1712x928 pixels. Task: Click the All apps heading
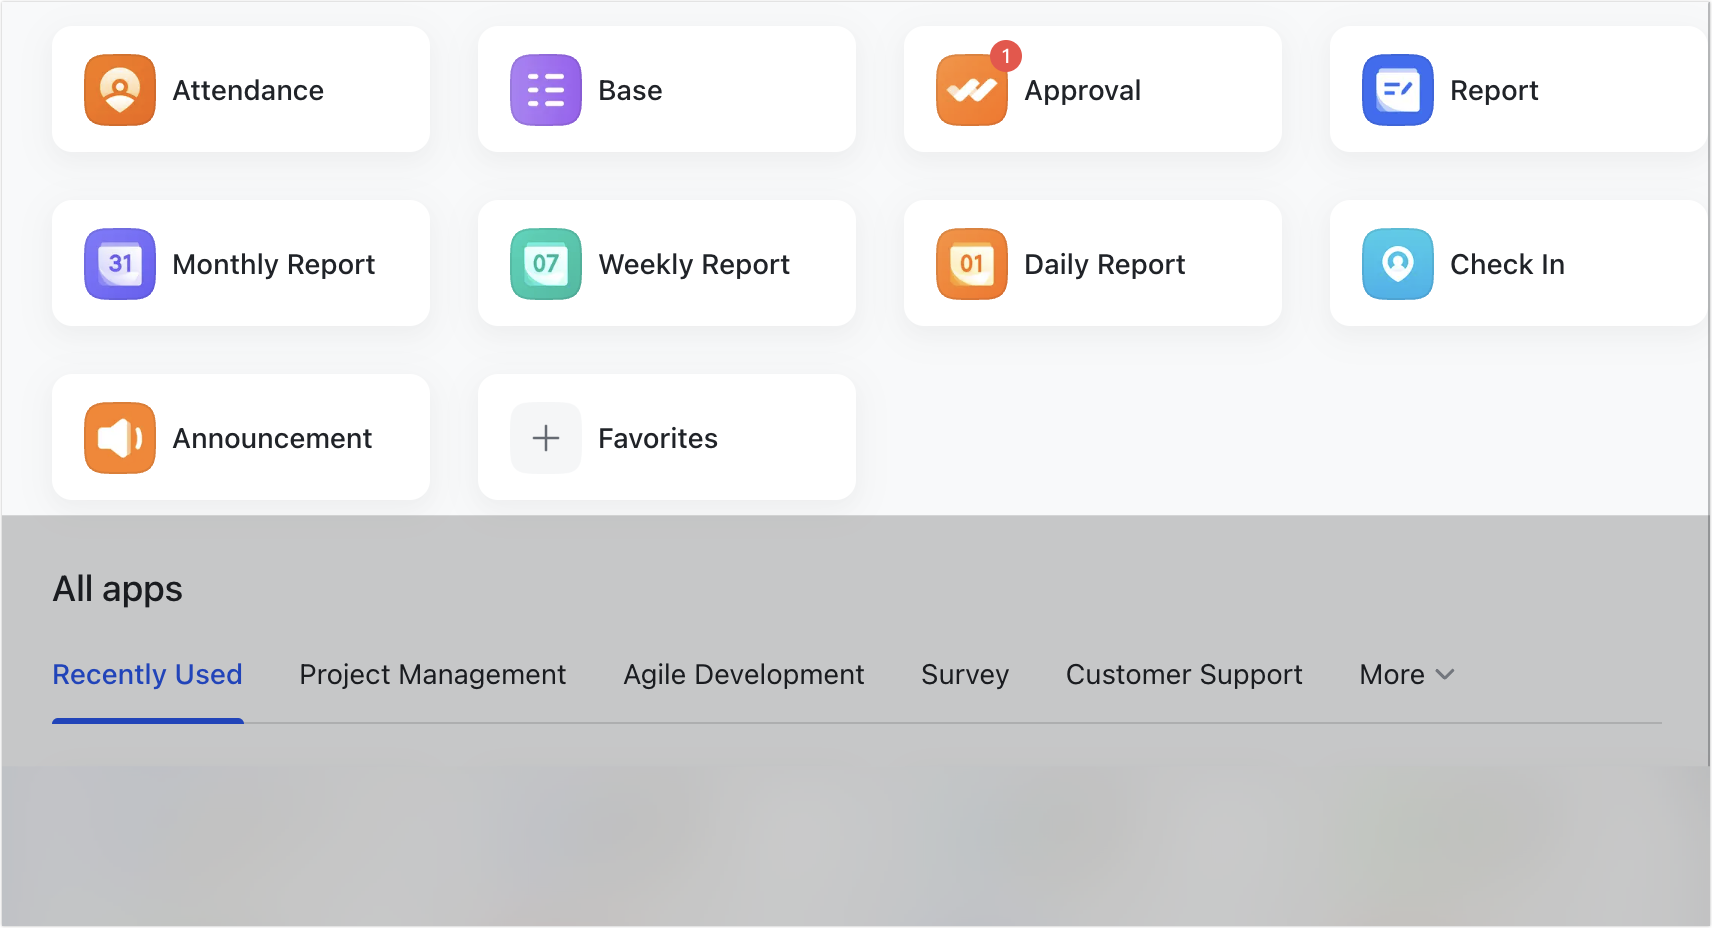pos(117,588)
